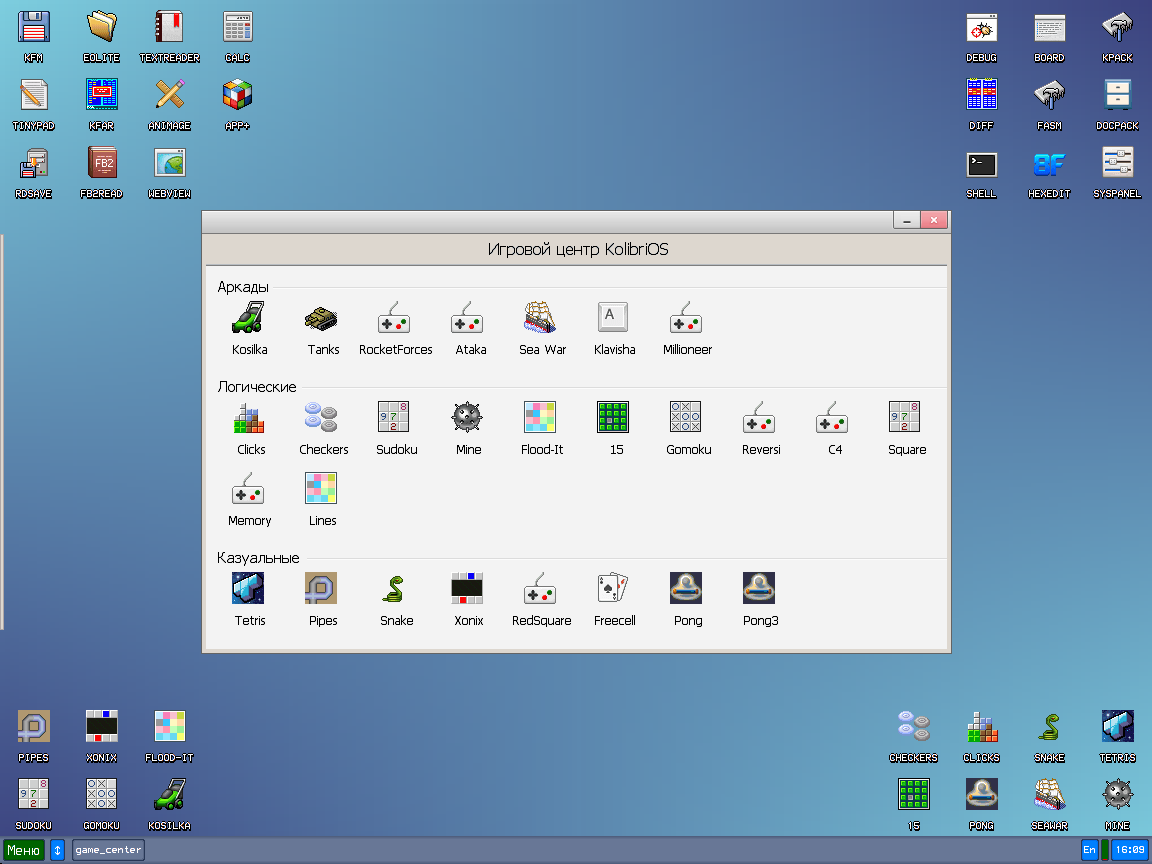Start Xonix in Game Center window

click(468, 600)
